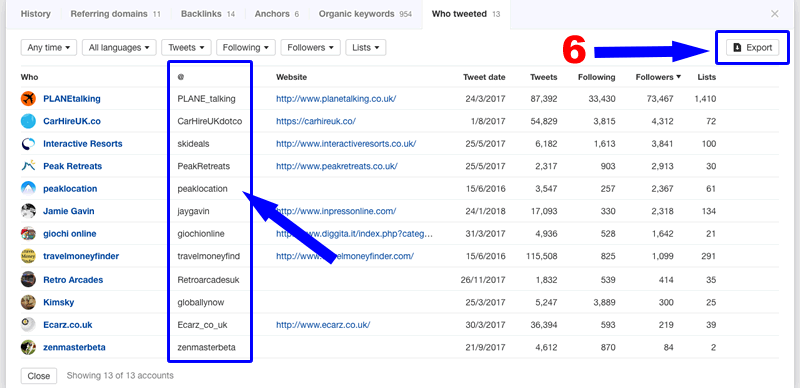Click the travelmoneyfinder avatar icon
Image resolution: width=800 pixels, height=388 pixels.
(28, 256)
